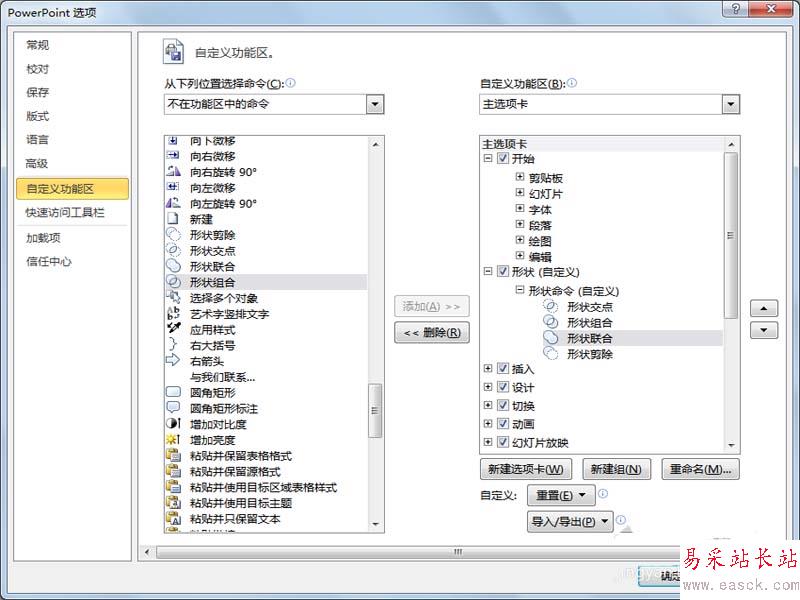Select the 增加亮度 command icon

coord(173,439)
